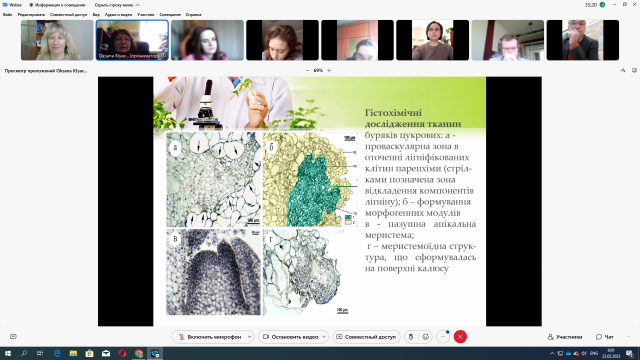Open volume control in system tray
Image resolution: width=640 pixels, height=360 pixels.
584,353
